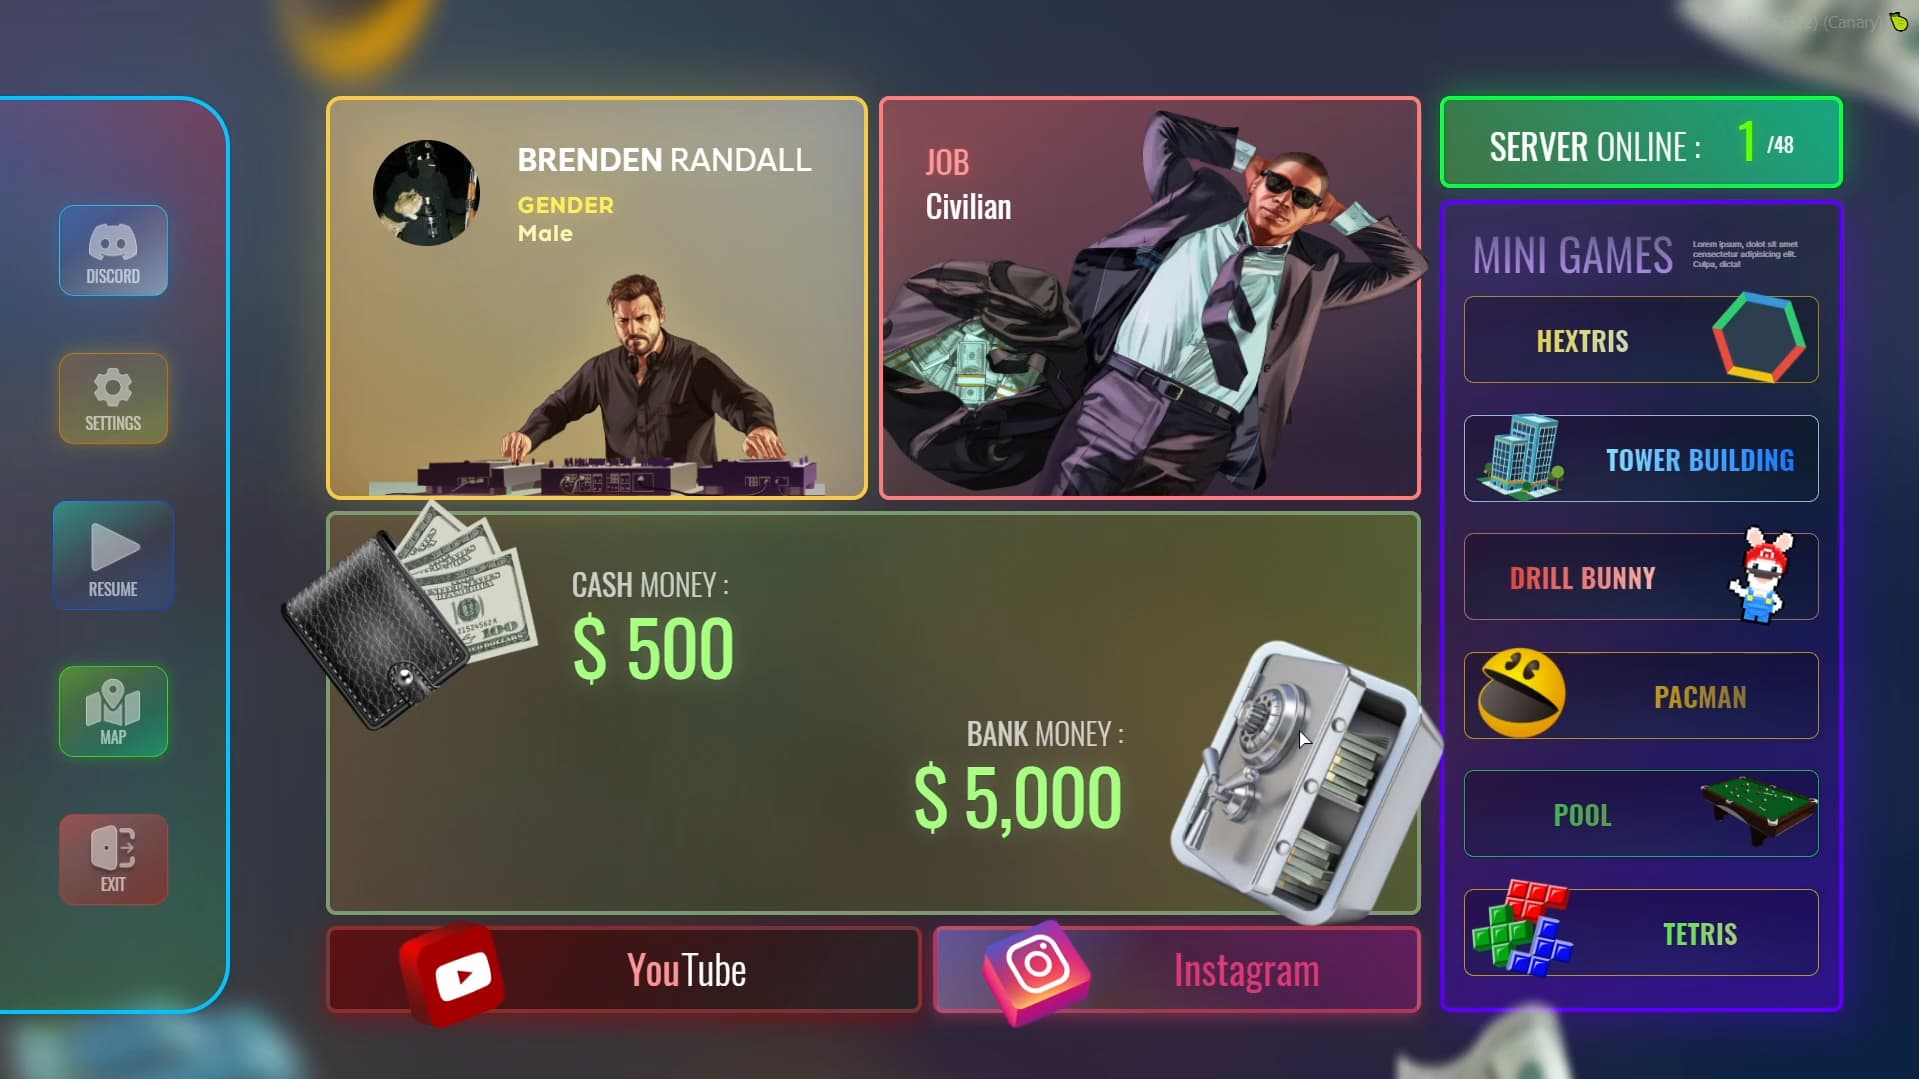
Task: Click the safe icon beside Bank Money
Action: [1307, 782]
